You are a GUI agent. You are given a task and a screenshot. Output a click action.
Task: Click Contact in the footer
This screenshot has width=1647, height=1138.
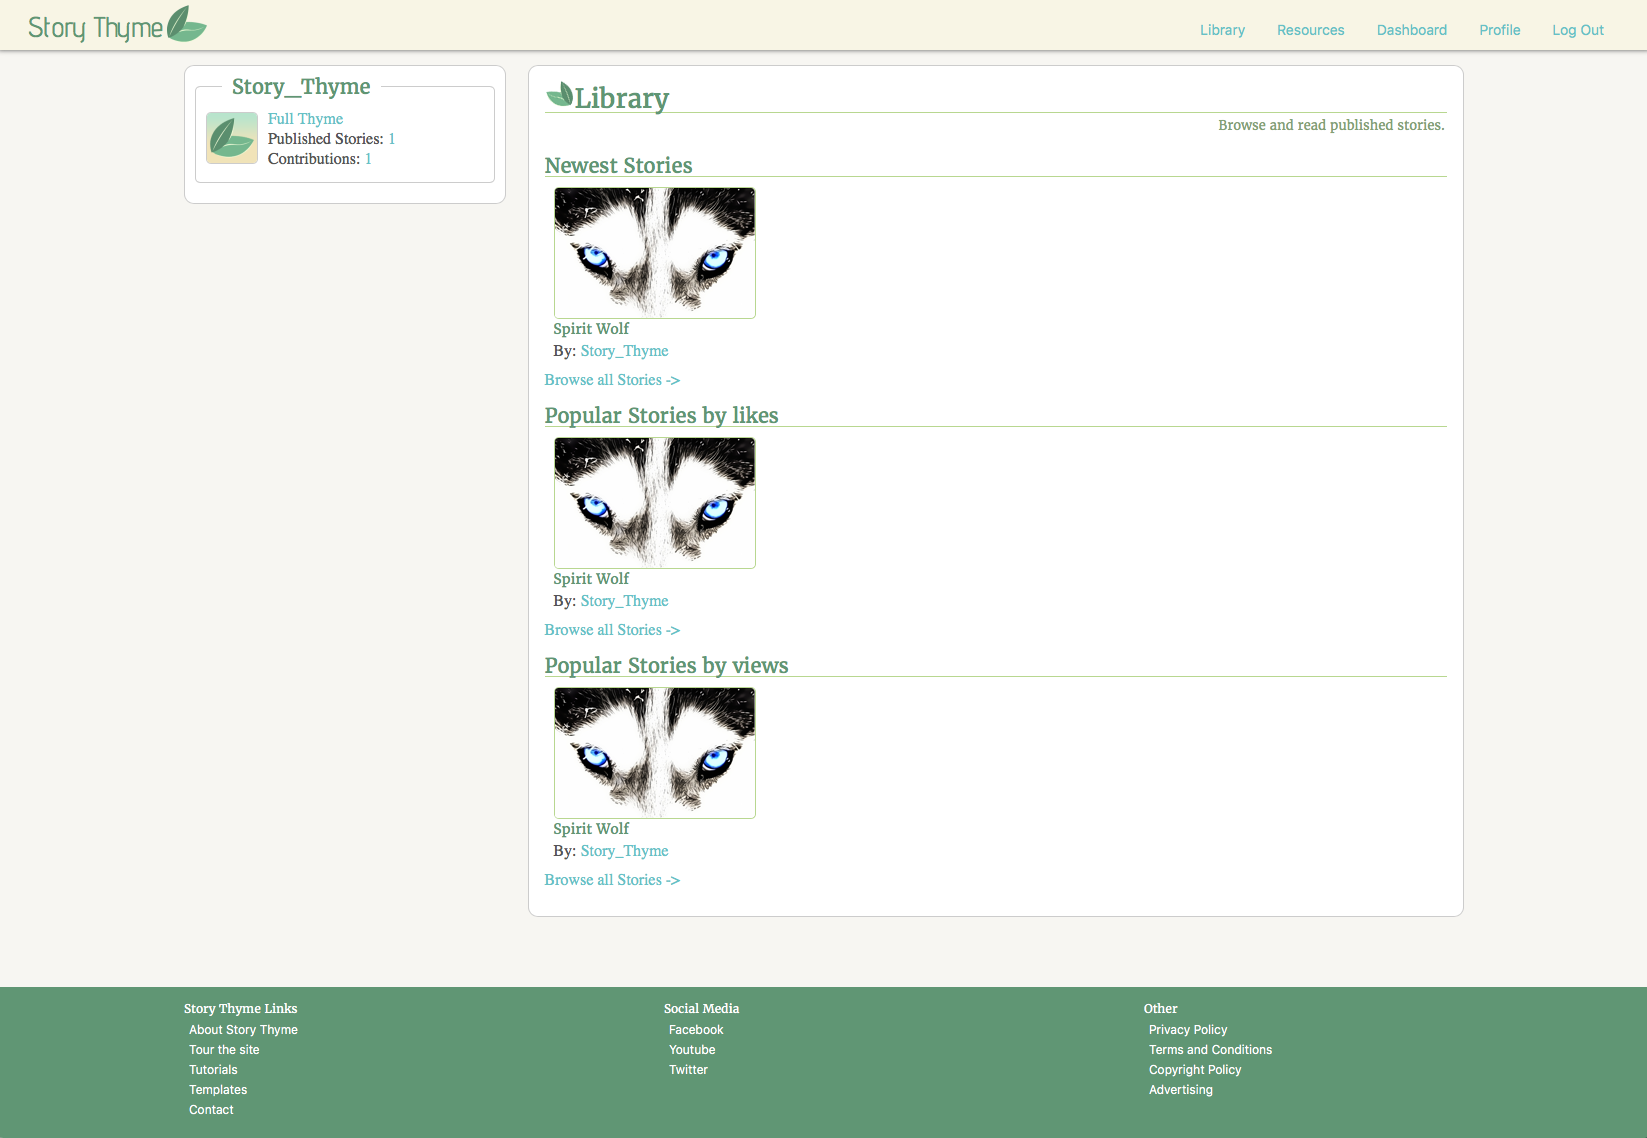211,1110
